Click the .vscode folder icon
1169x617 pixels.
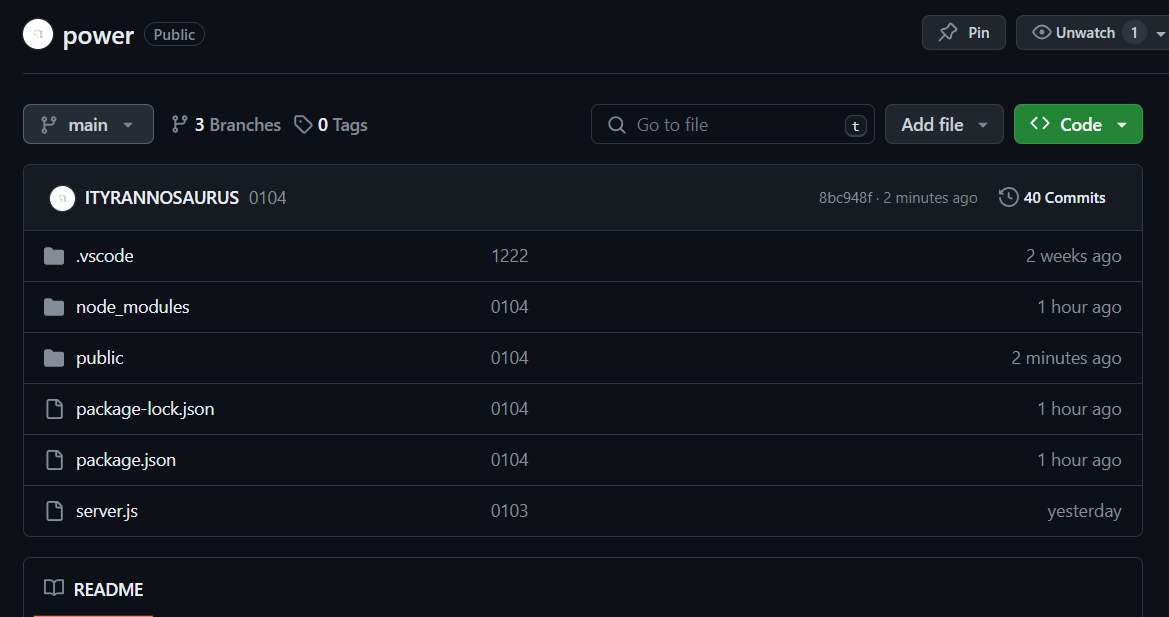(54, 256)
